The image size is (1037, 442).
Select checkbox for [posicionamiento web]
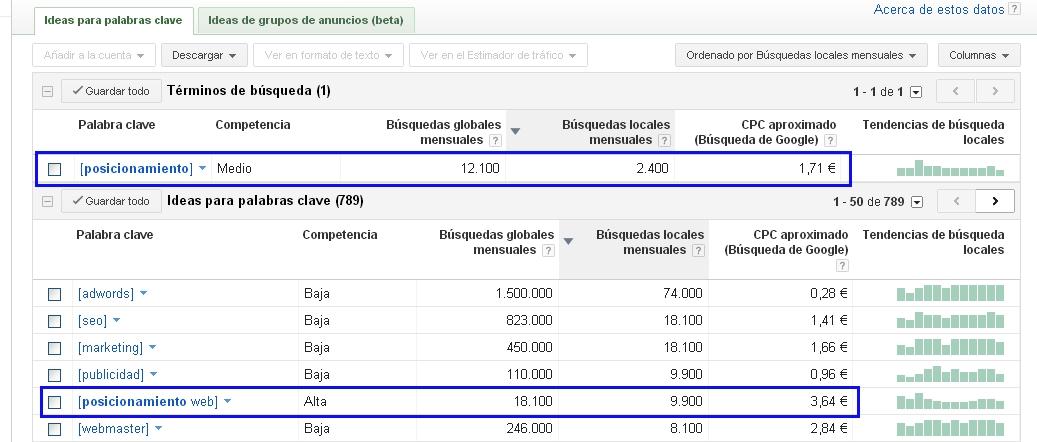click(x=54, y=402)
